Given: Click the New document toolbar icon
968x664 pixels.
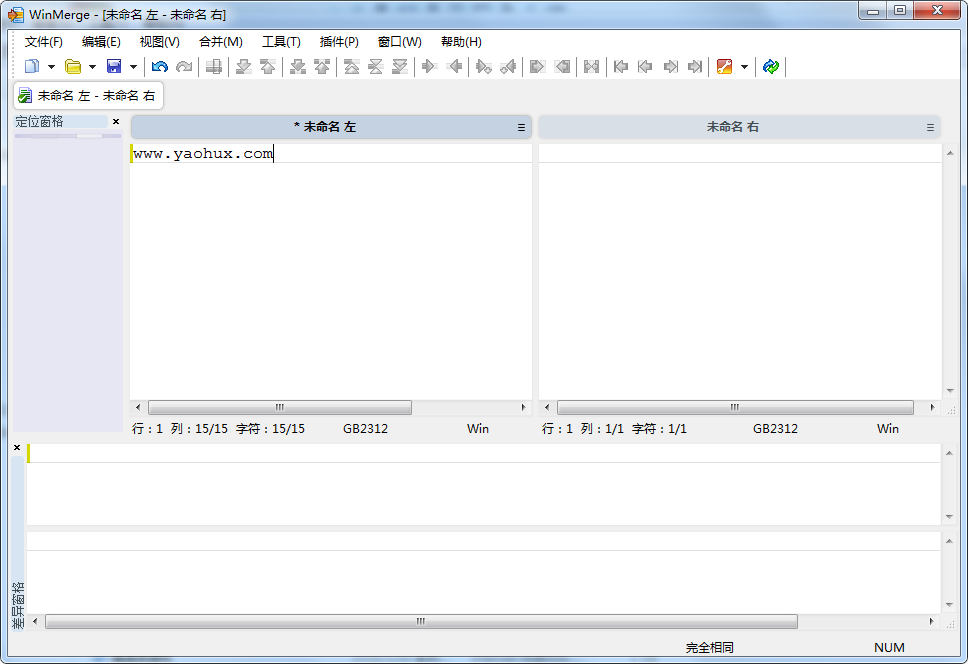Looking at the screenshot, I should [x=32, y=67].
